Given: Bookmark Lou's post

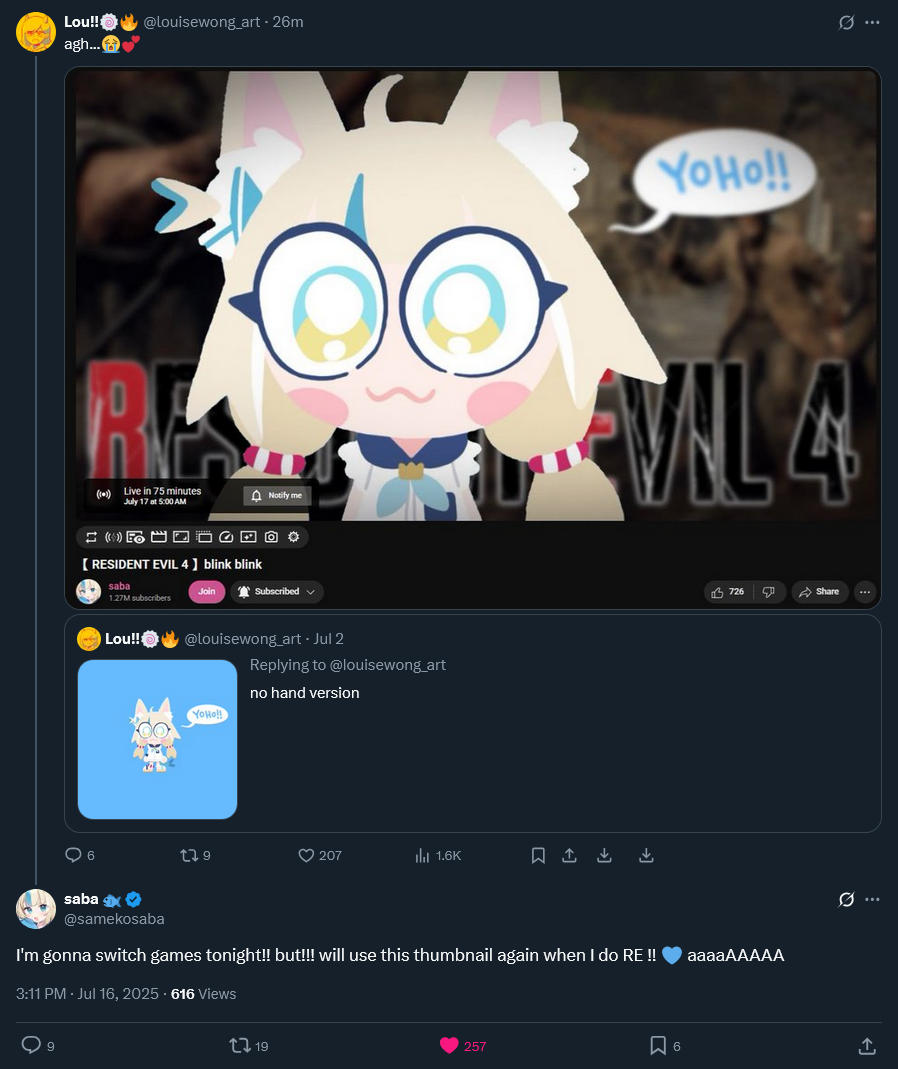Looking at the screenshot, I should (538, 855).
